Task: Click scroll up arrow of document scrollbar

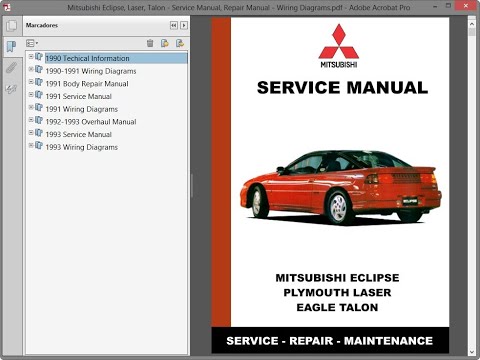Action: click(x=472, y=24)
